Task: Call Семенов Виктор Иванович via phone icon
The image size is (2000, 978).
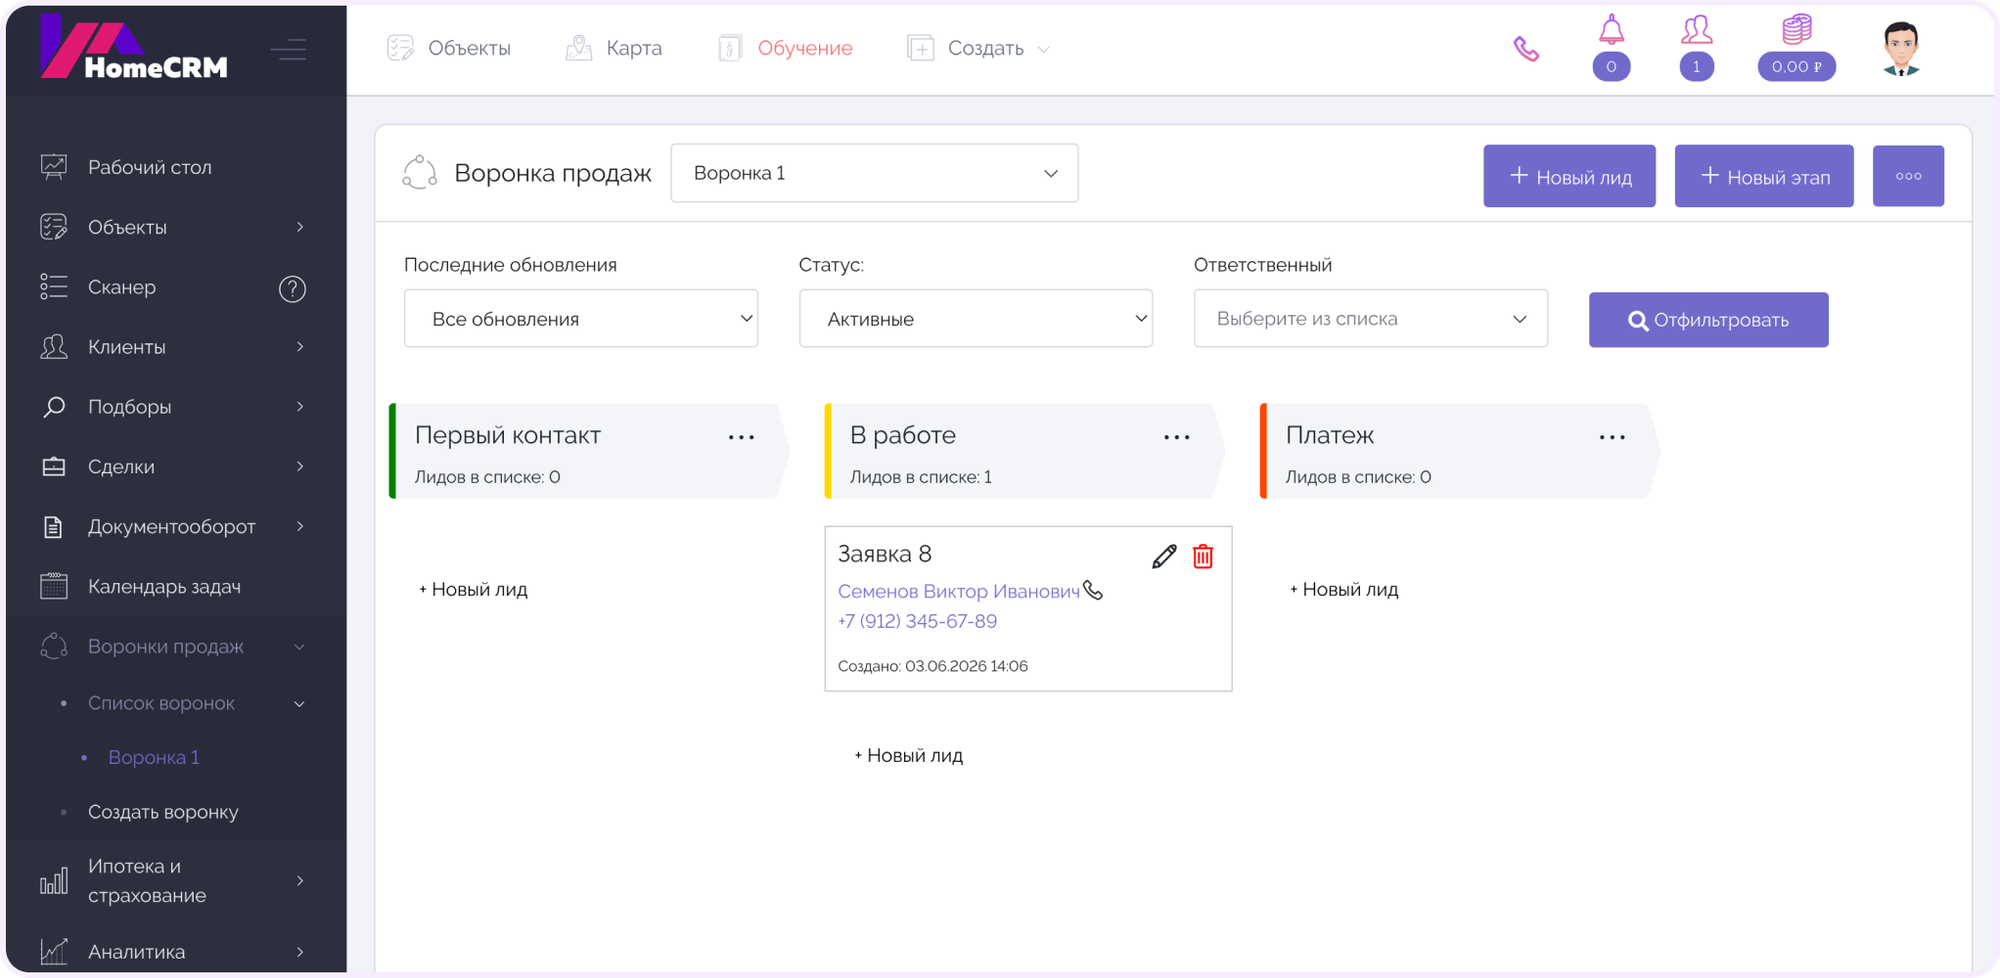Action: tap(1094, 591)
